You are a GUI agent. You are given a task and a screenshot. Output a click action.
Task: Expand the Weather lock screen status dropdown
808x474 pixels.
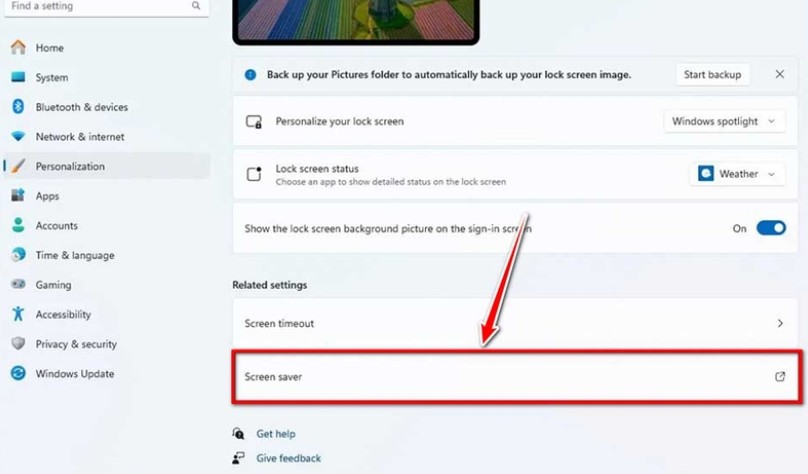click(x=737, y=174)
